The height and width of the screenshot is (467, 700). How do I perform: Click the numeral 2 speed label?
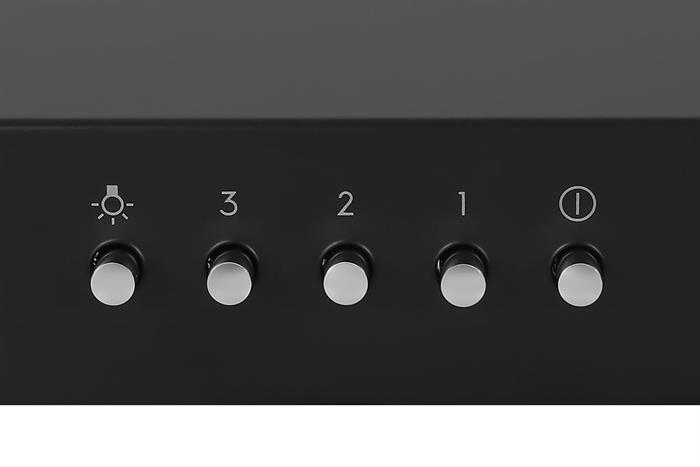click(x=346, y=204)
